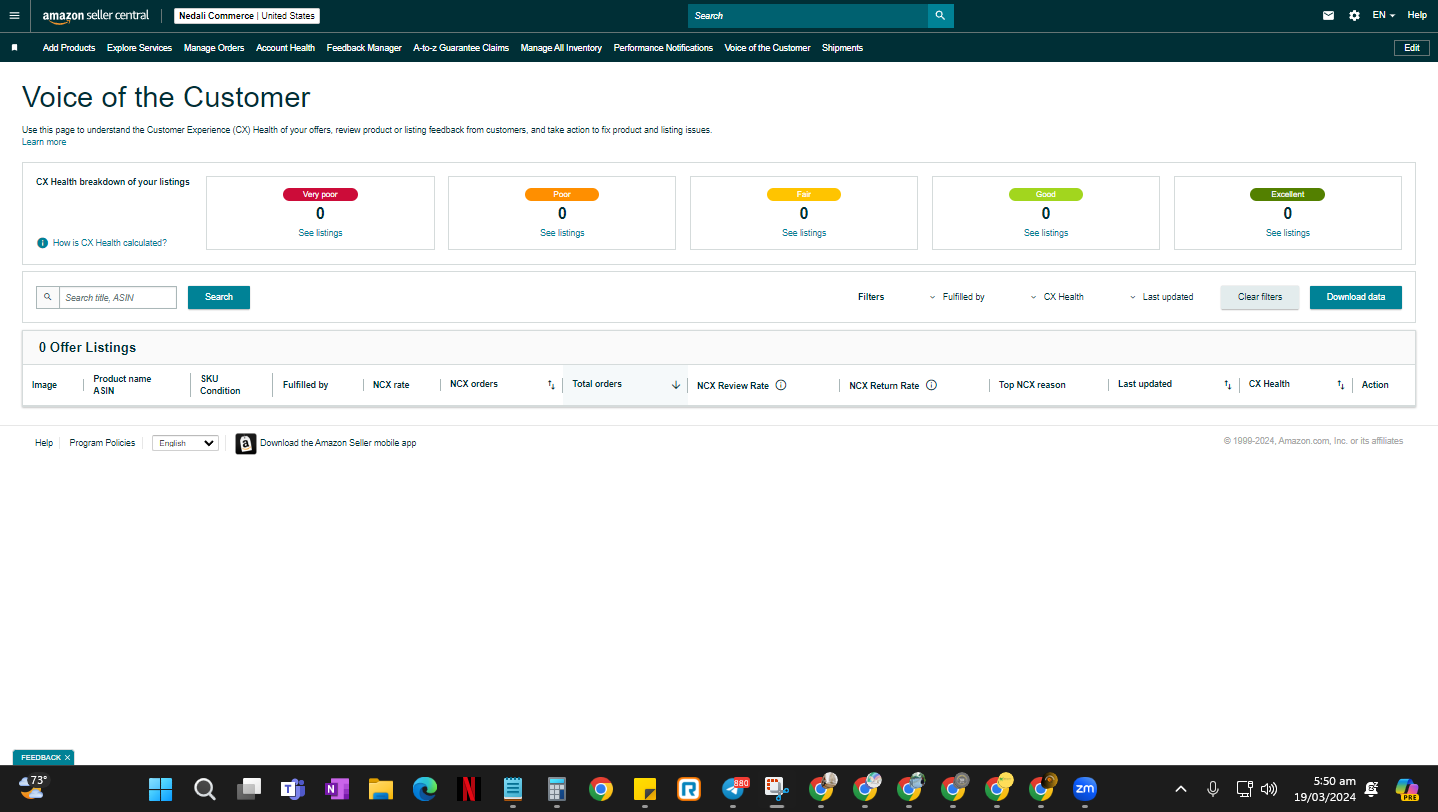Sort the CX Health column using its sort arrows

(1341, 385)
